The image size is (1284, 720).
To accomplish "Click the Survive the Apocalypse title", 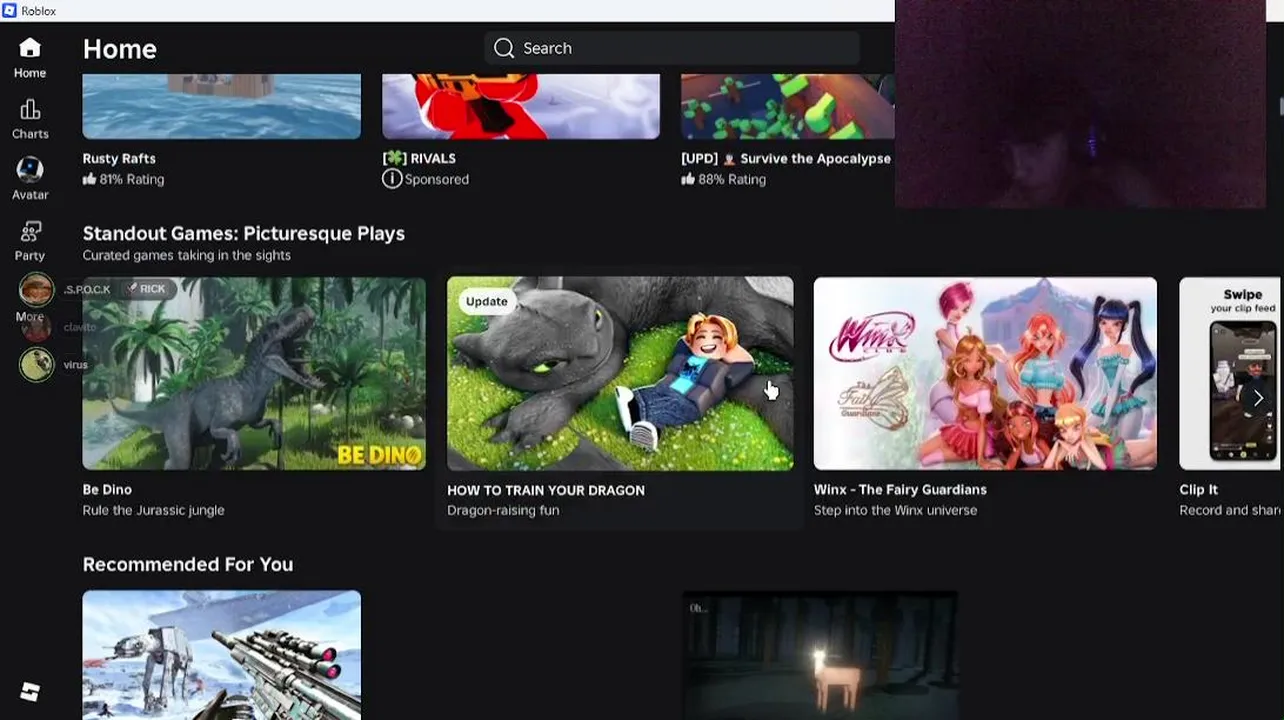I will tap(786, 158).
